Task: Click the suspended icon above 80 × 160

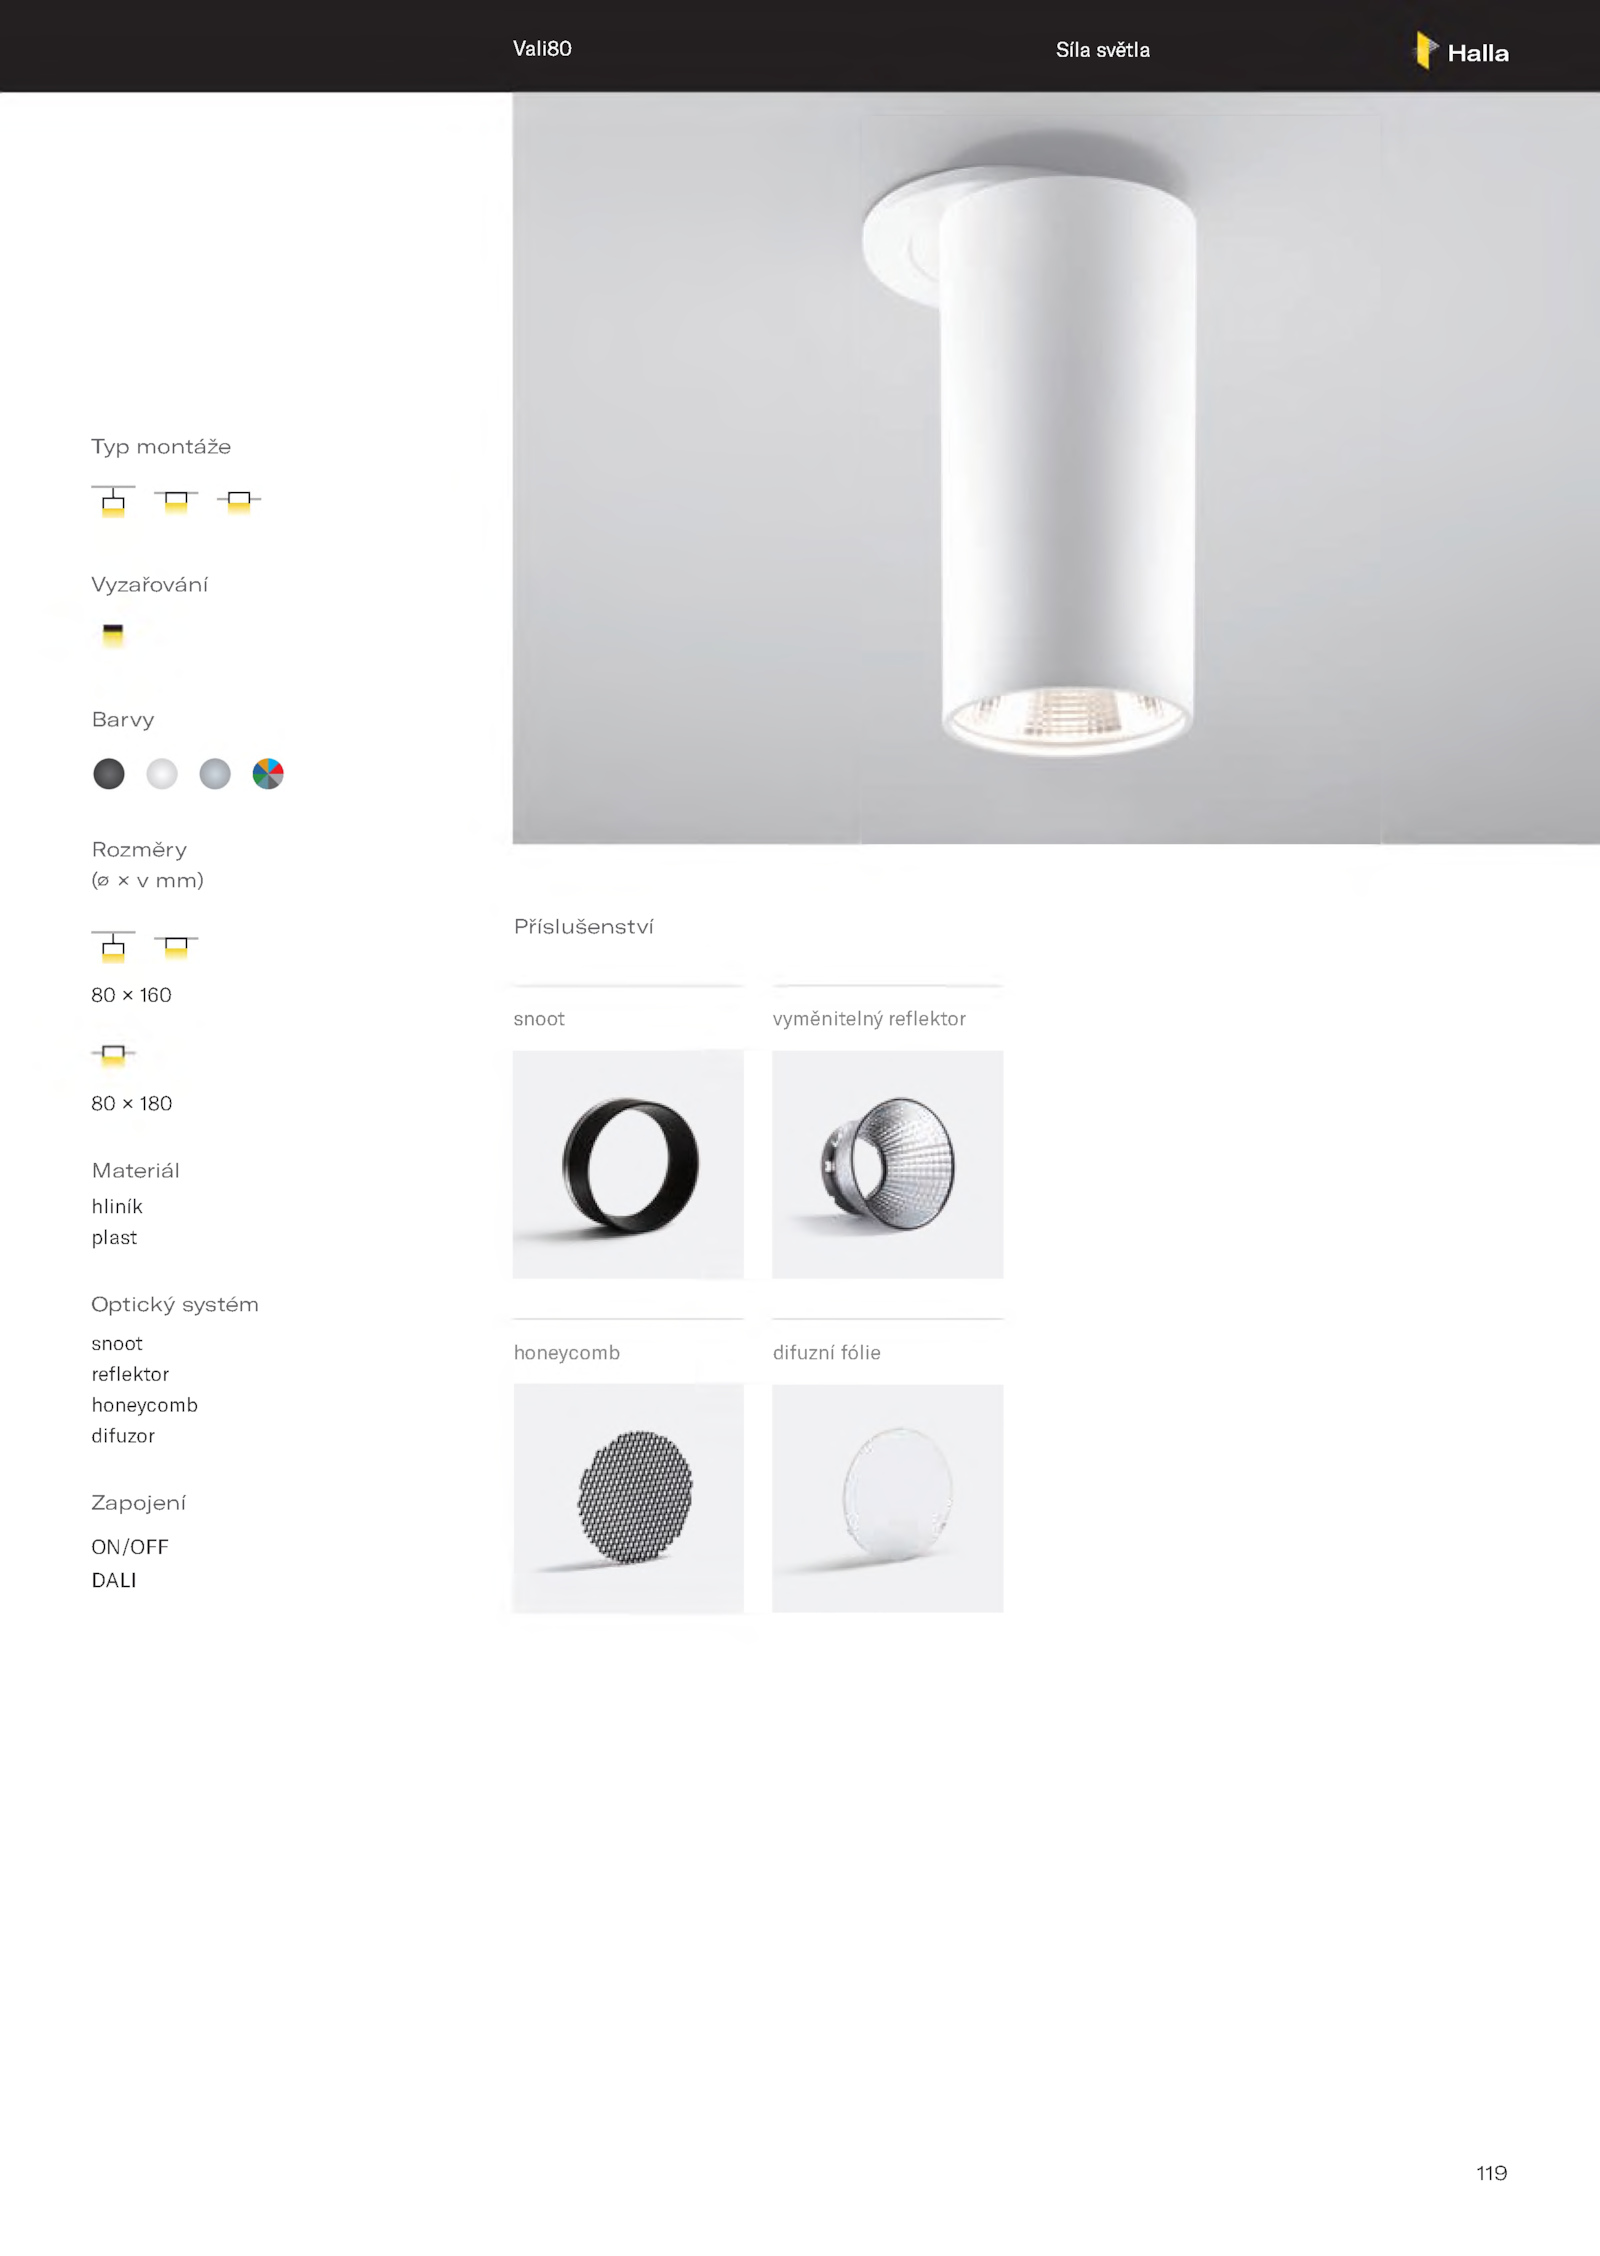Action: (x=113, y=946)
